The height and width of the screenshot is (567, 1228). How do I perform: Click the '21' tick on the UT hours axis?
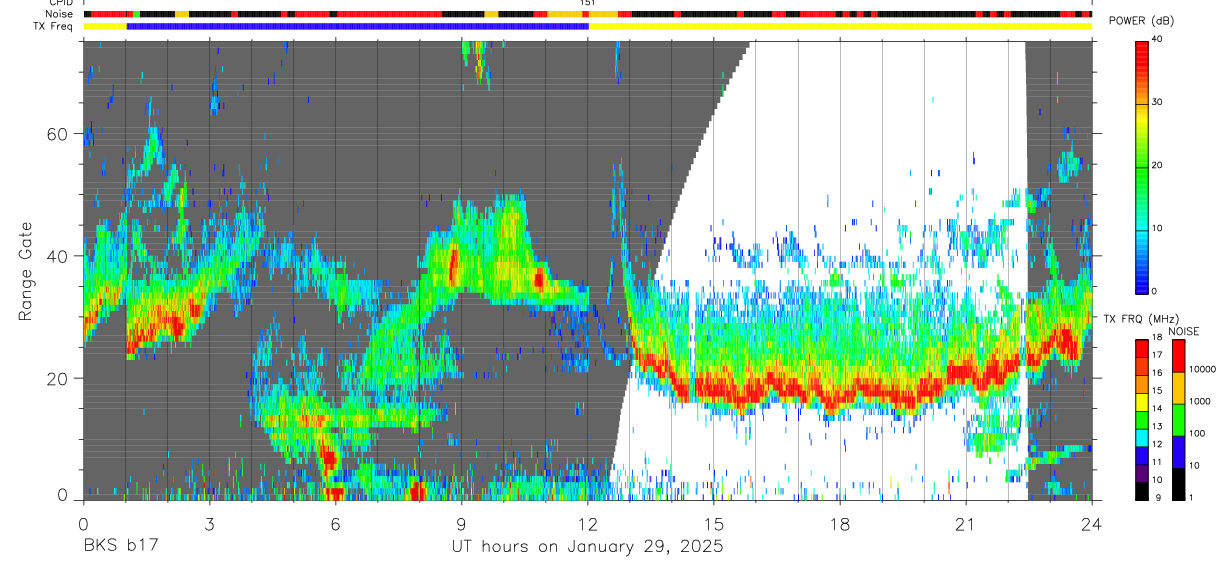click(966, 525)
